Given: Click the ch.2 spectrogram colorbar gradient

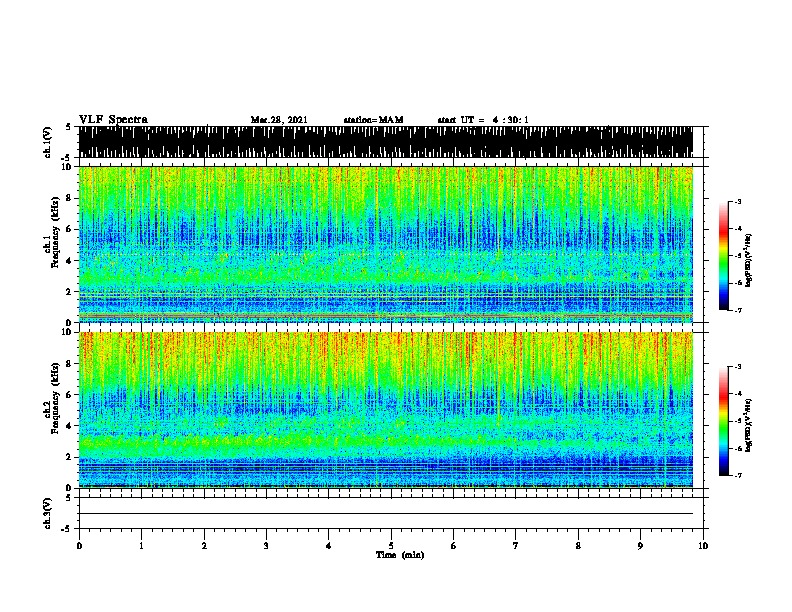Looking at the screenshot, I should point(724,421).
